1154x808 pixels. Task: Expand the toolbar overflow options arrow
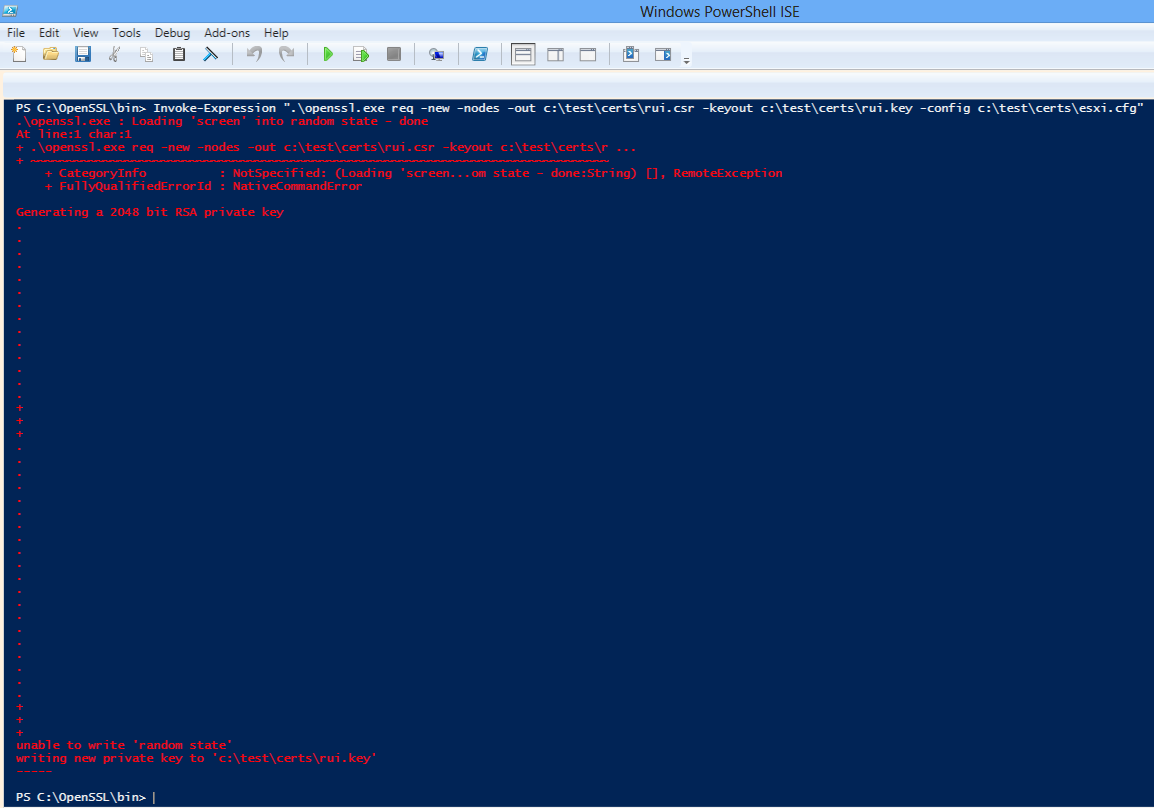(x=687, y=60)
